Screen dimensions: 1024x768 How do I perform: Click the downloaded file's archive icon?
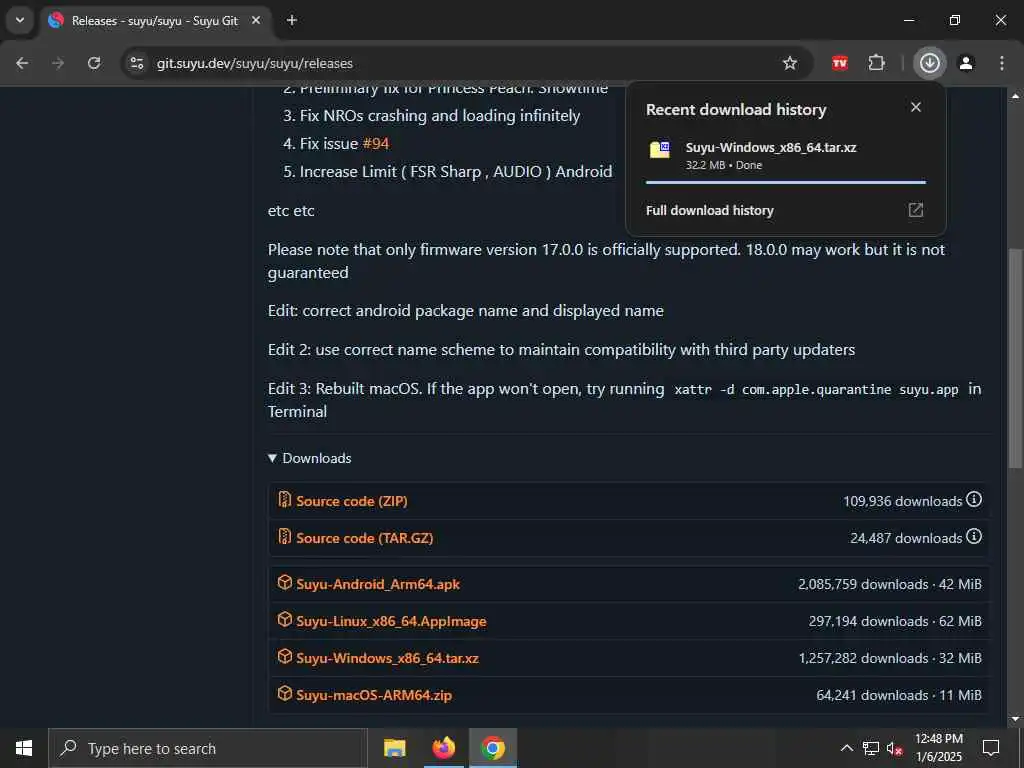660,150
